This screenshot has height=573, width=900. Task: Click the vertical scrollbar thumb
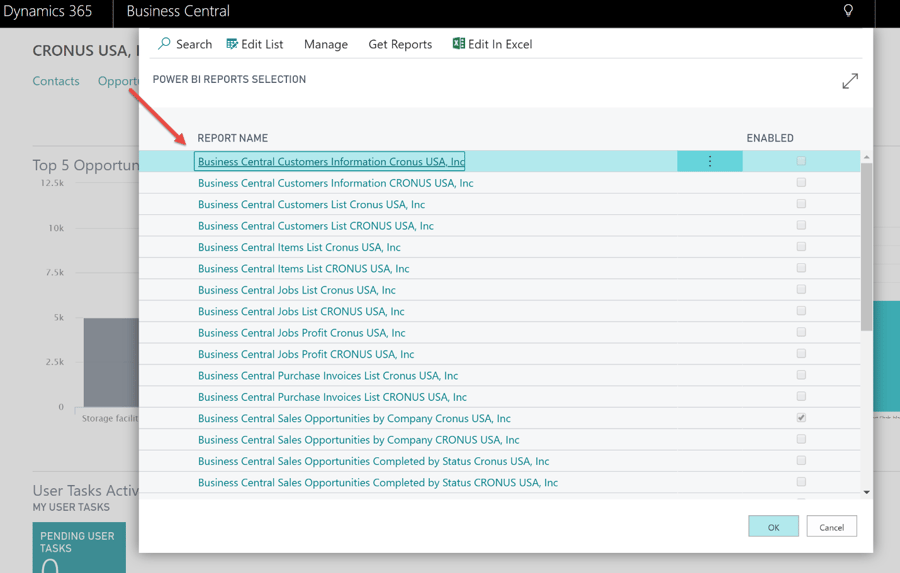(x=866, y=247)
